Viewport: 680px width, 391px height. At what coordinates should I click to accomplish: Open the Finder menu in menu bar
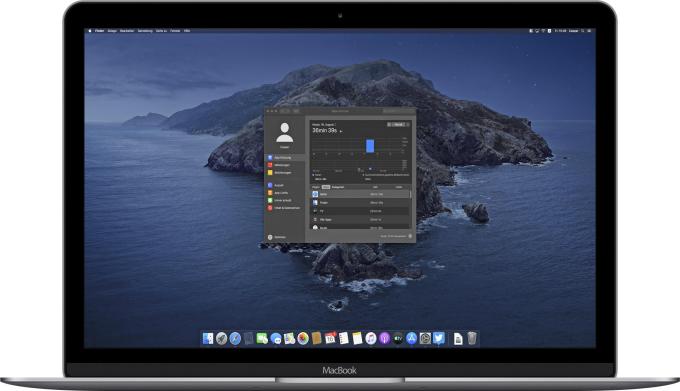[x=100, y=31]
